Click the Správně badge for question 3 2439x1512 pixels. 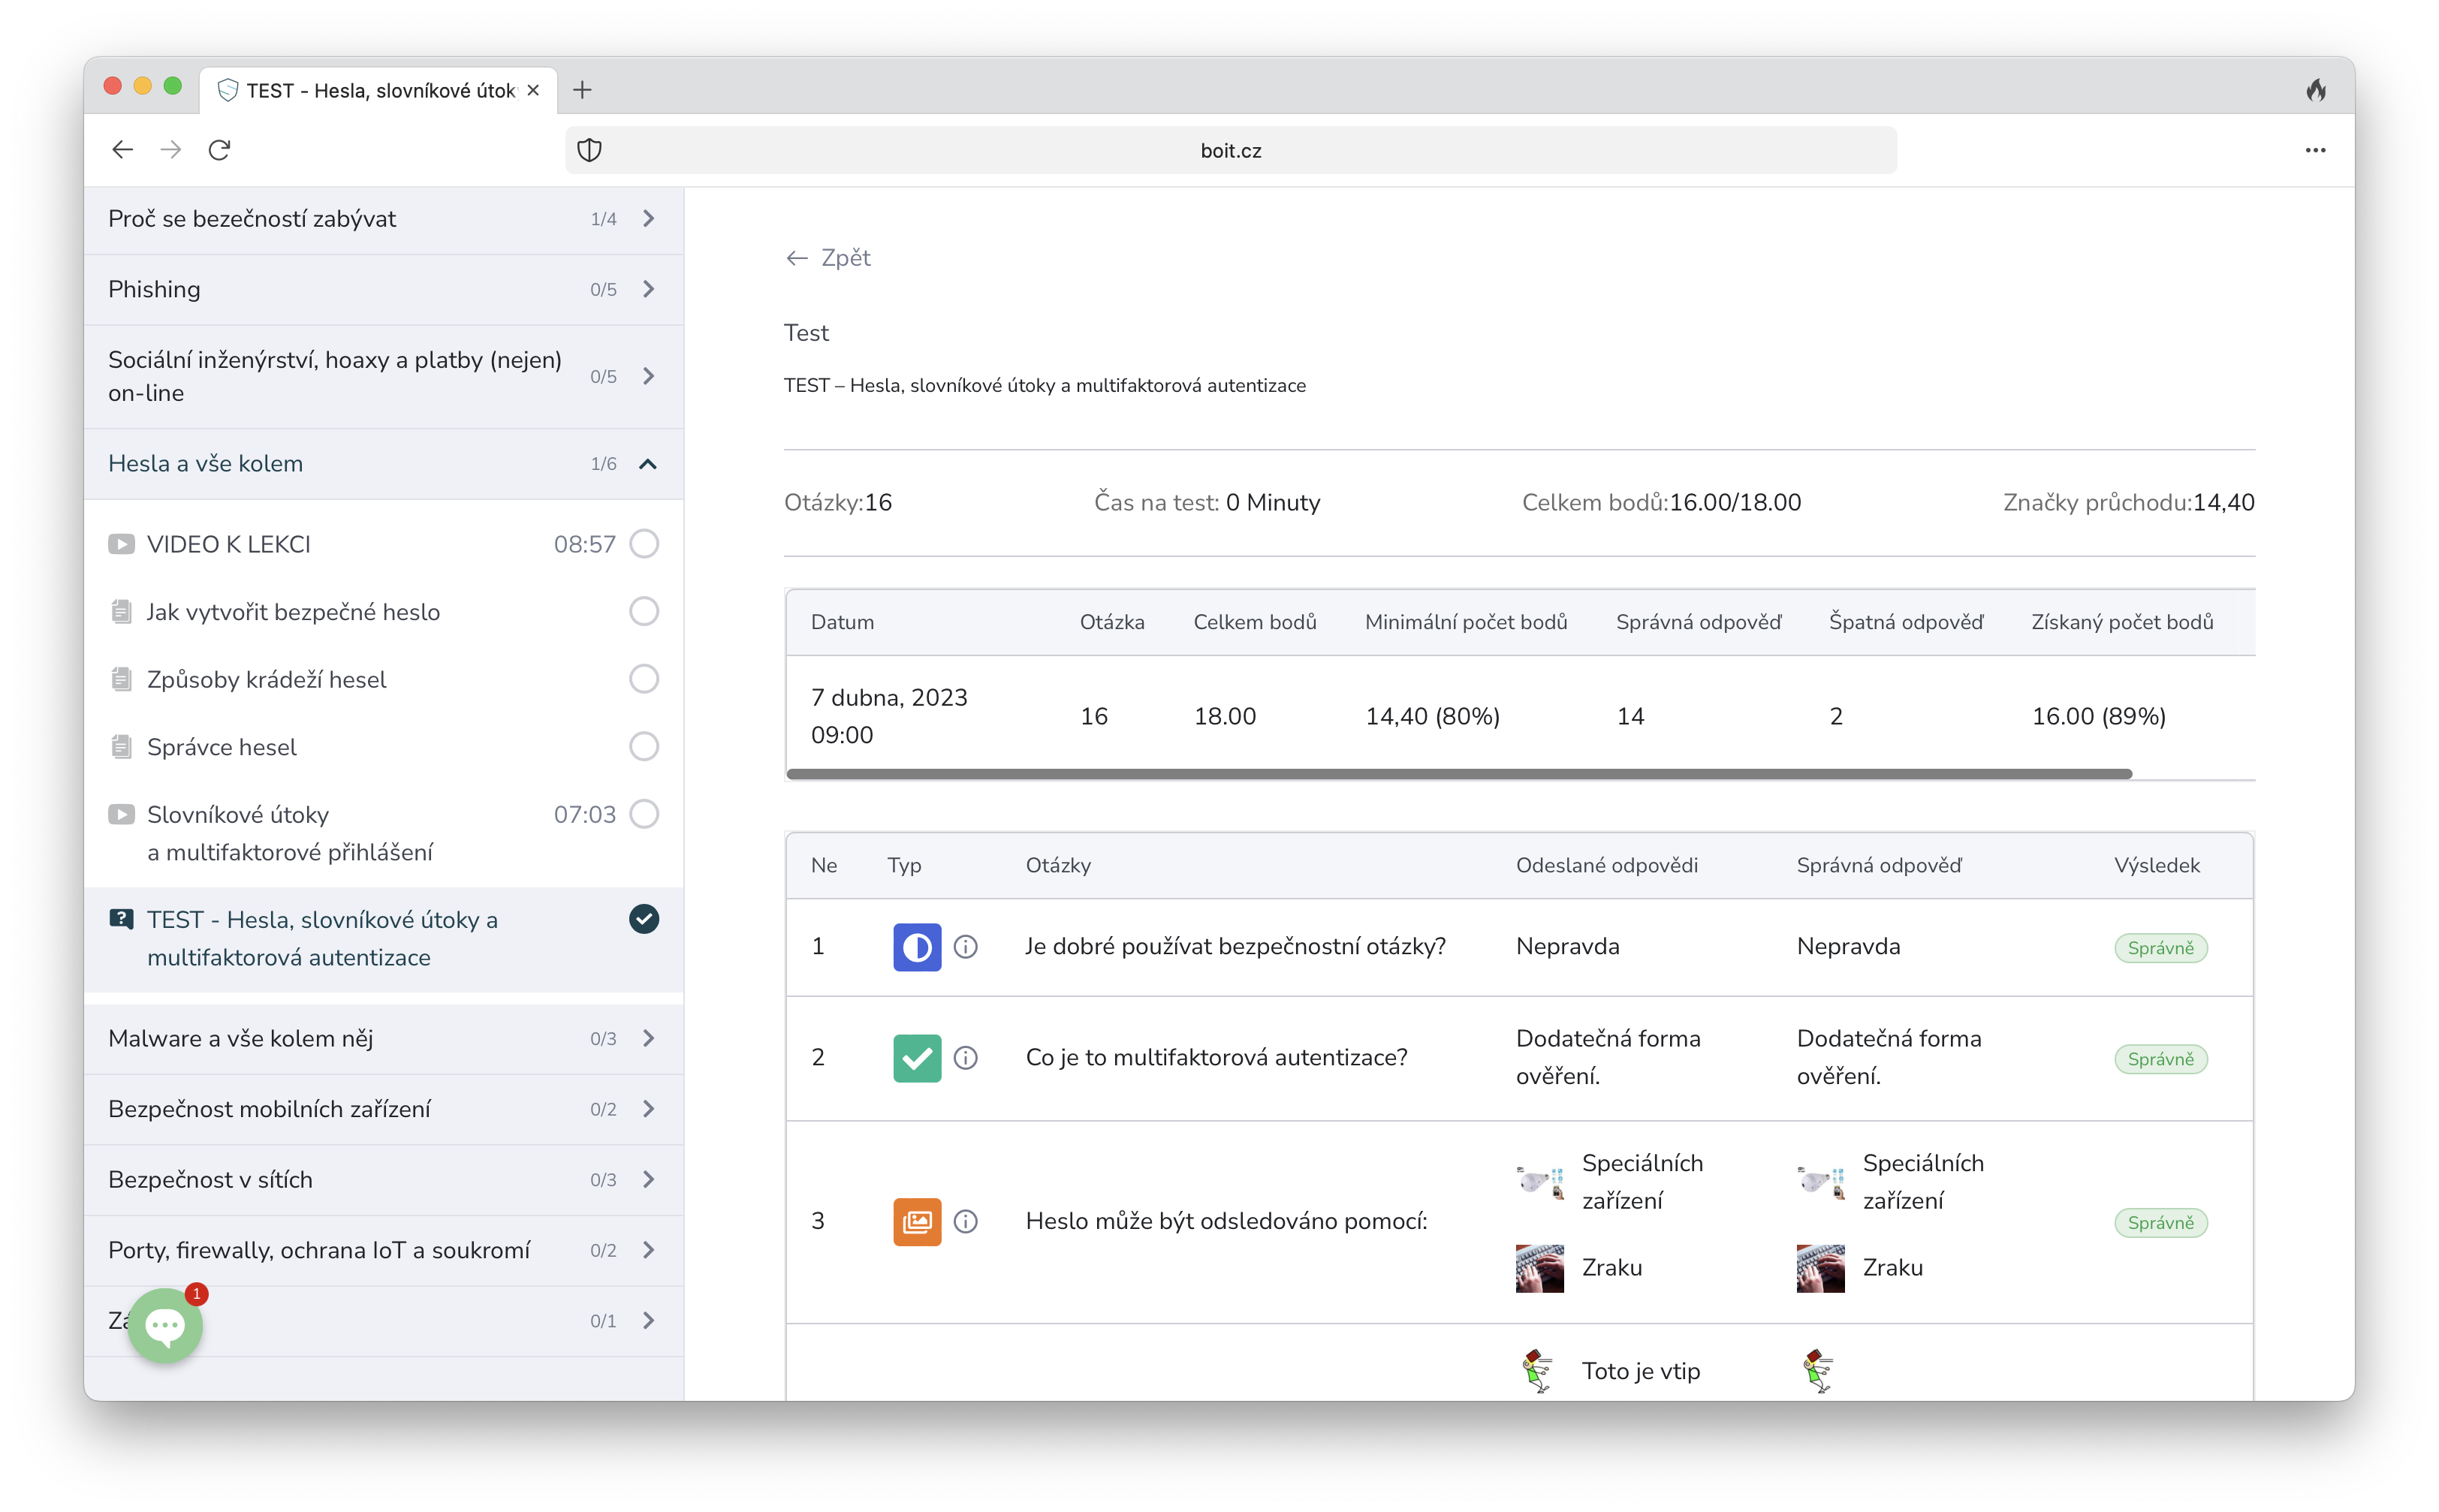point(2160,1223)
